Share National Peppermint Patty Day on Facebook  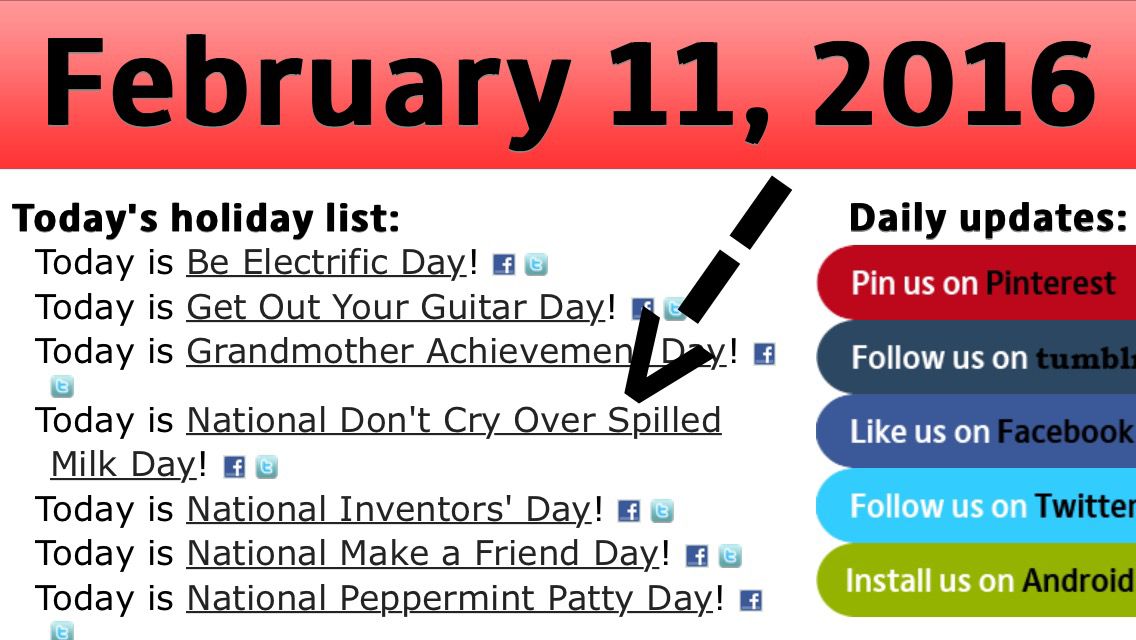[750, 601]
